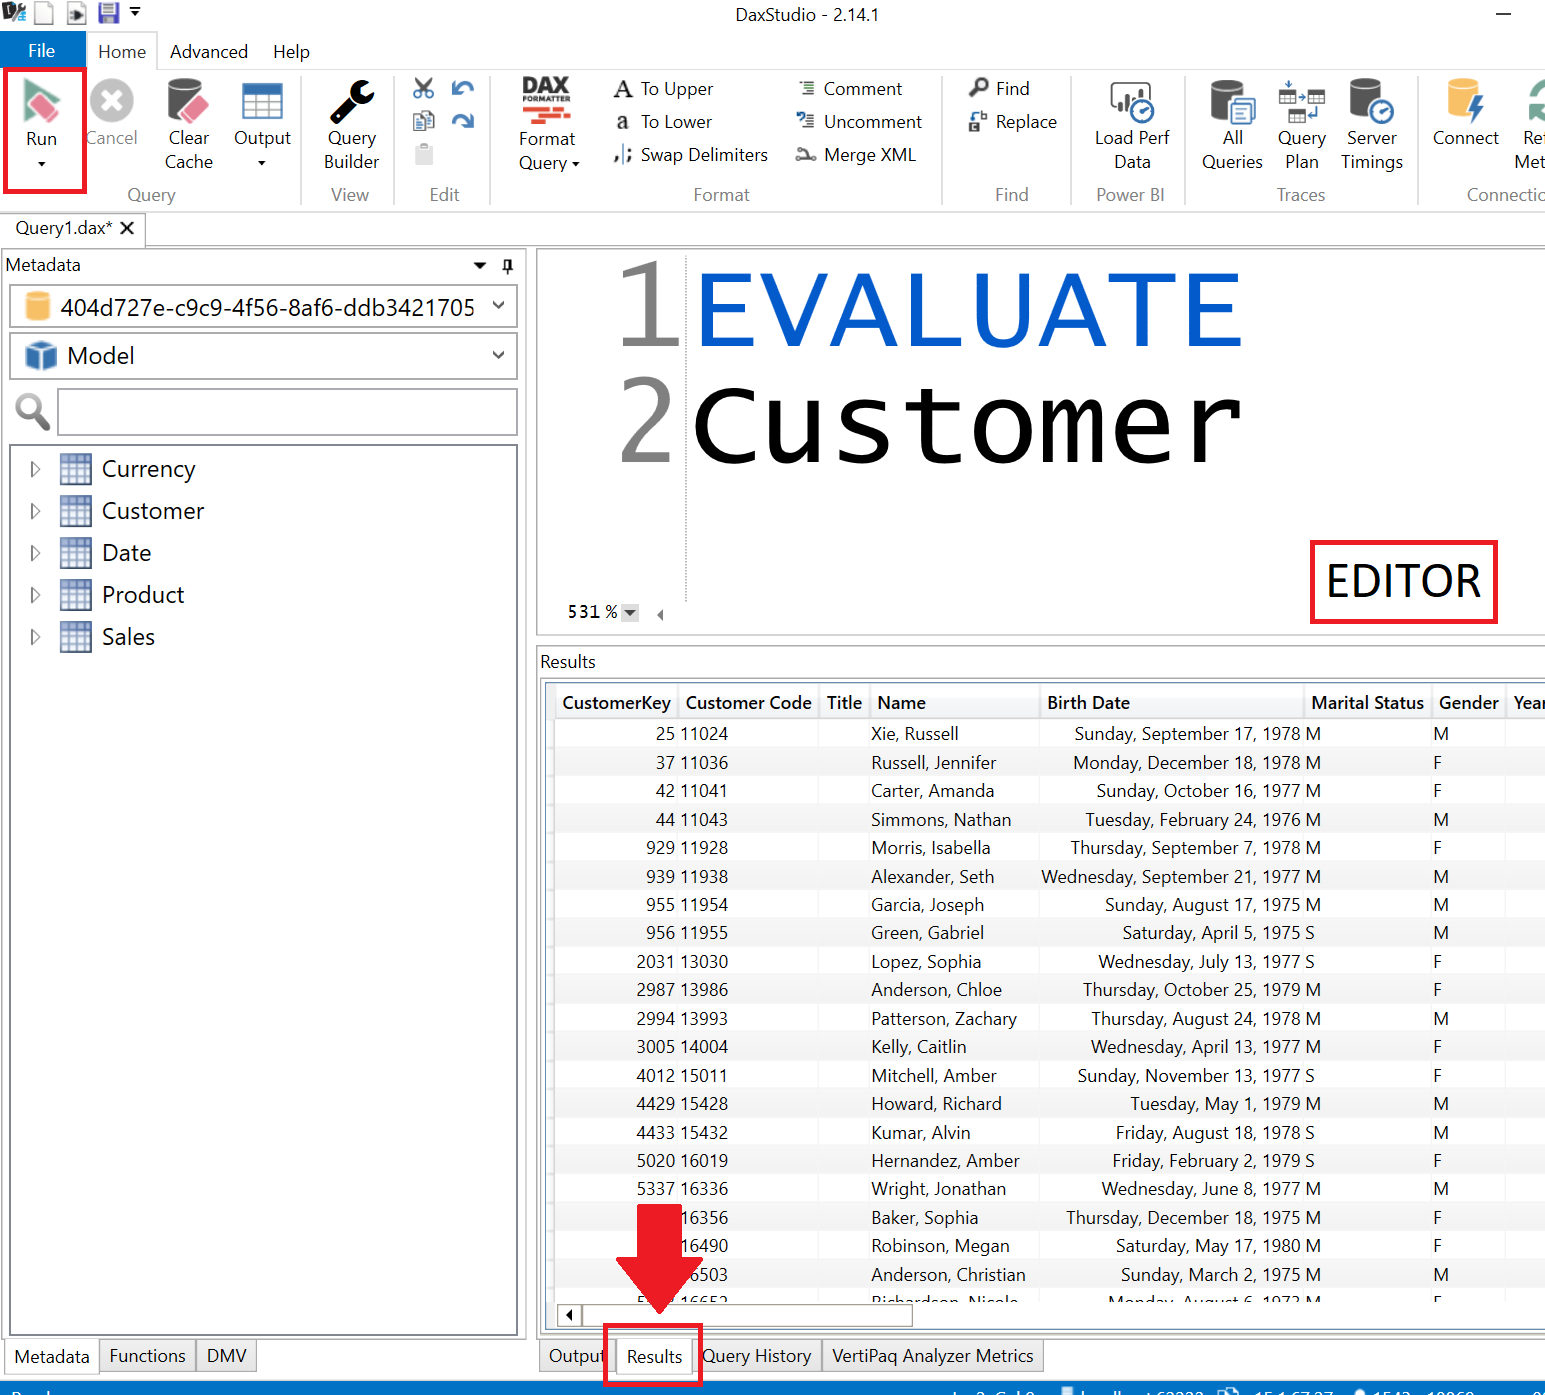Switch to the Functions tab

click(147, 1356)
